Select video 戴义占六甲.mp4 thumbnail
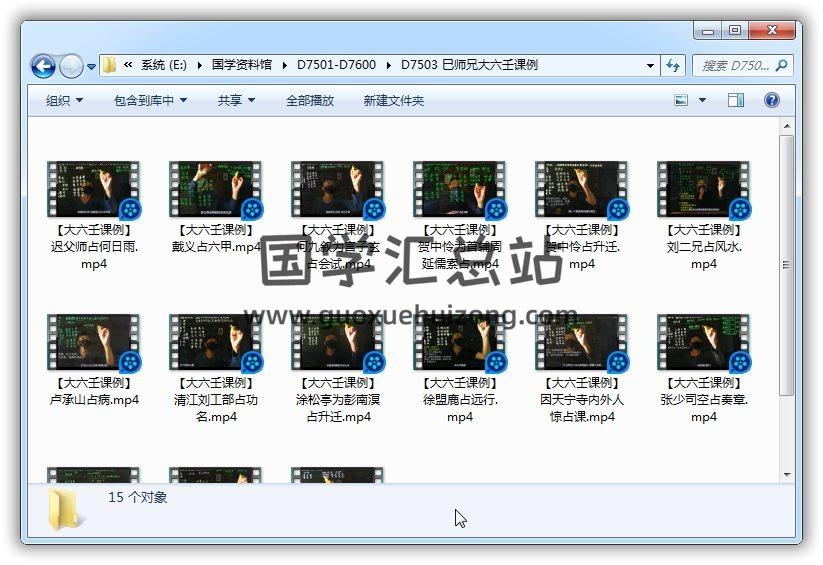Screen dimensions: 823x565 click(215, 189)
